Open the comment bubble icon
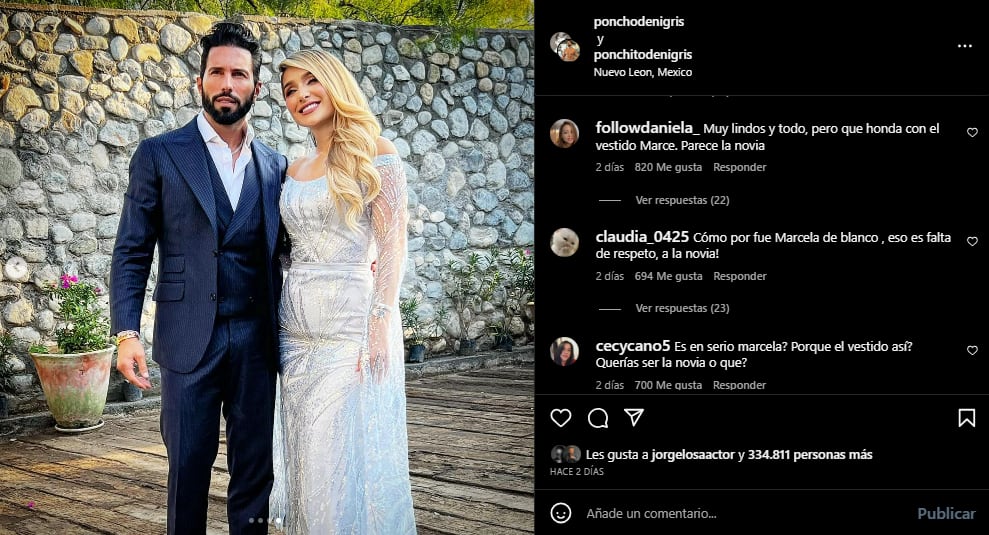The image size is (989, 535). (x=598, y=417)
